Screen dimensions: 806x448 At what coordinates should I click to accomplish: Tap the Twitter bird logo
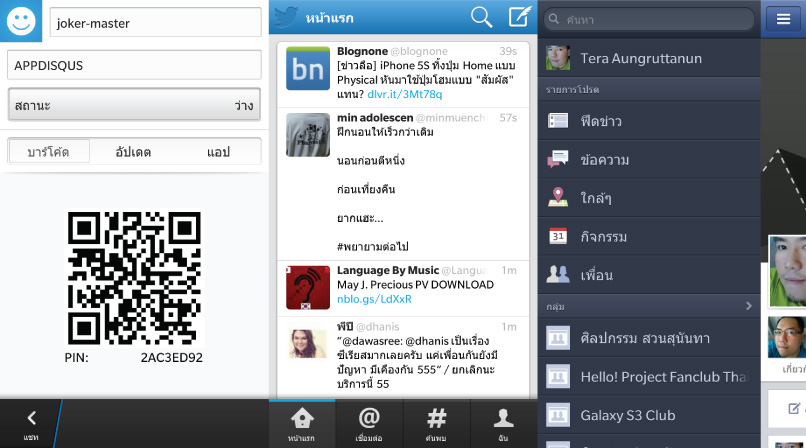pyautogui.click(x=285, y=17)
